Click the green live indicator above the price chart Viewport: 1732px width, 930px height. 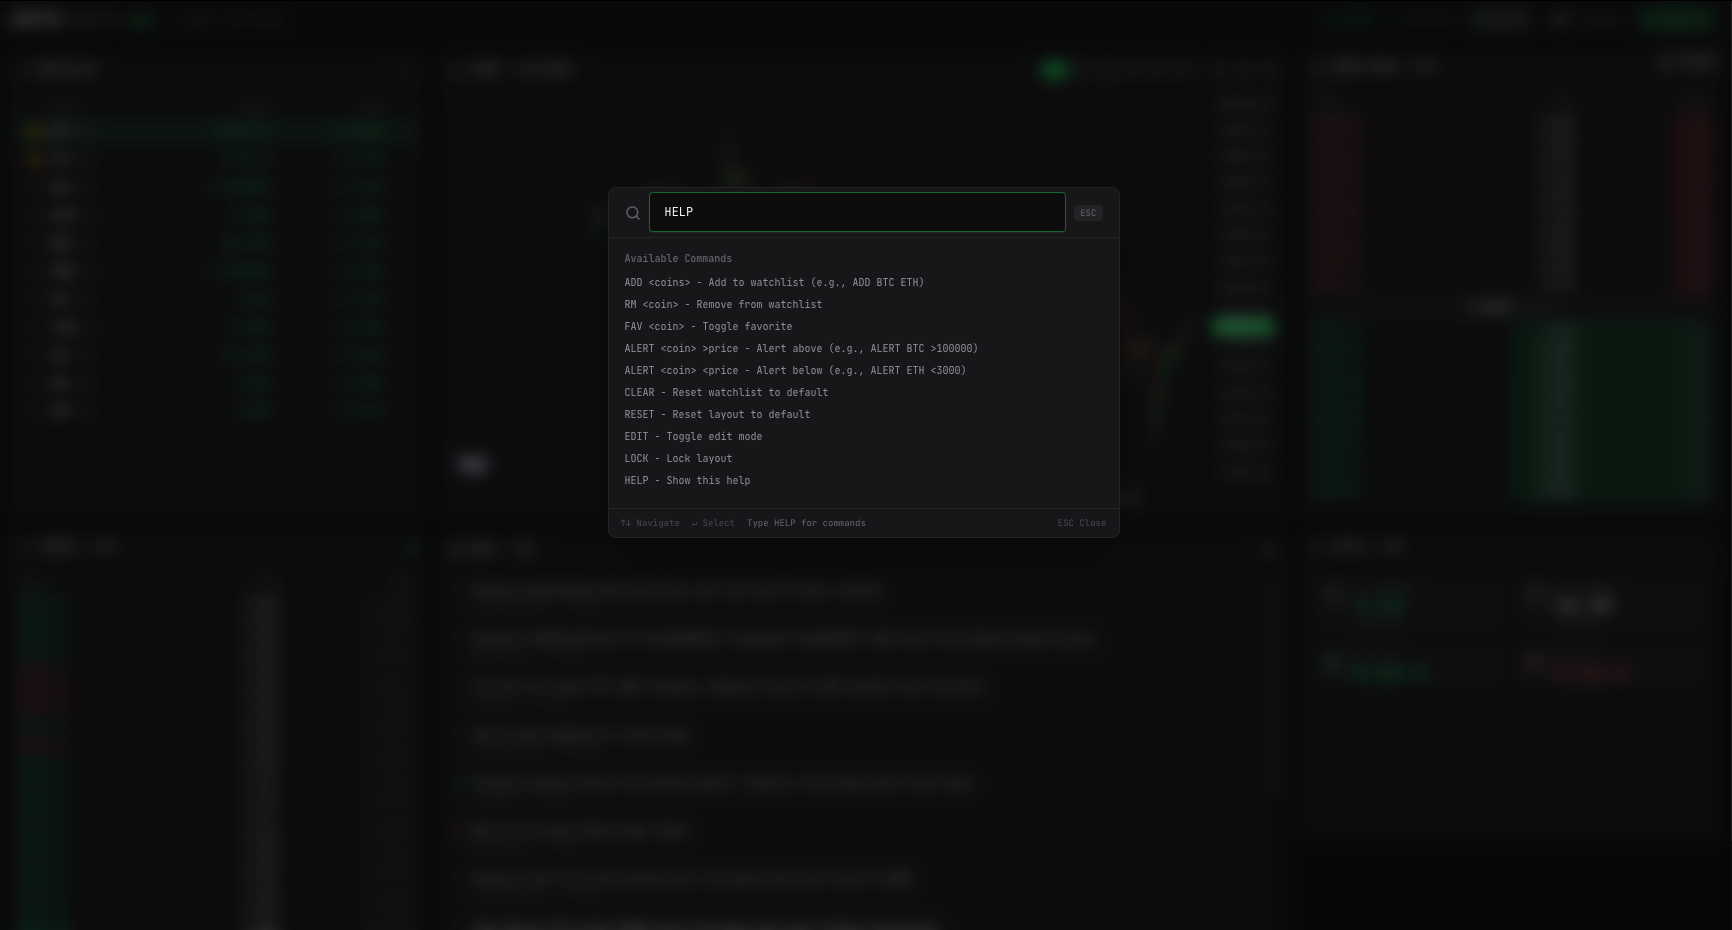coord(1054,69)
